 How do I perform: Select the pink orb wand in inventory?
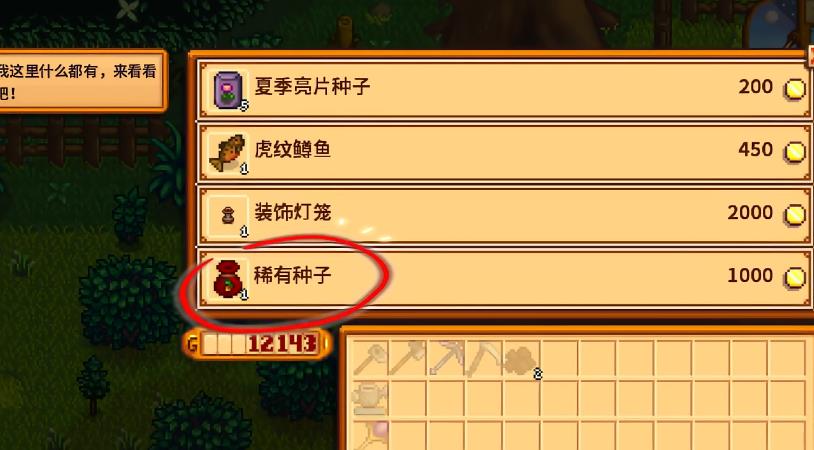click(x=370, y=435)
